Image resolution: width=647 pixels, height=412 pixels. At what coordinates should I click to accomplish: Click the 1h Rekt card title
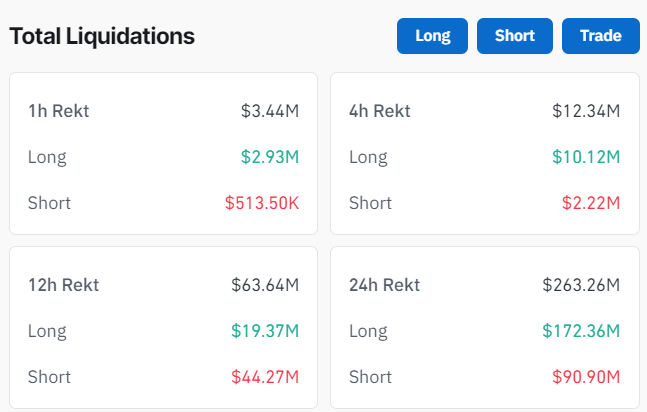(59, 111)
